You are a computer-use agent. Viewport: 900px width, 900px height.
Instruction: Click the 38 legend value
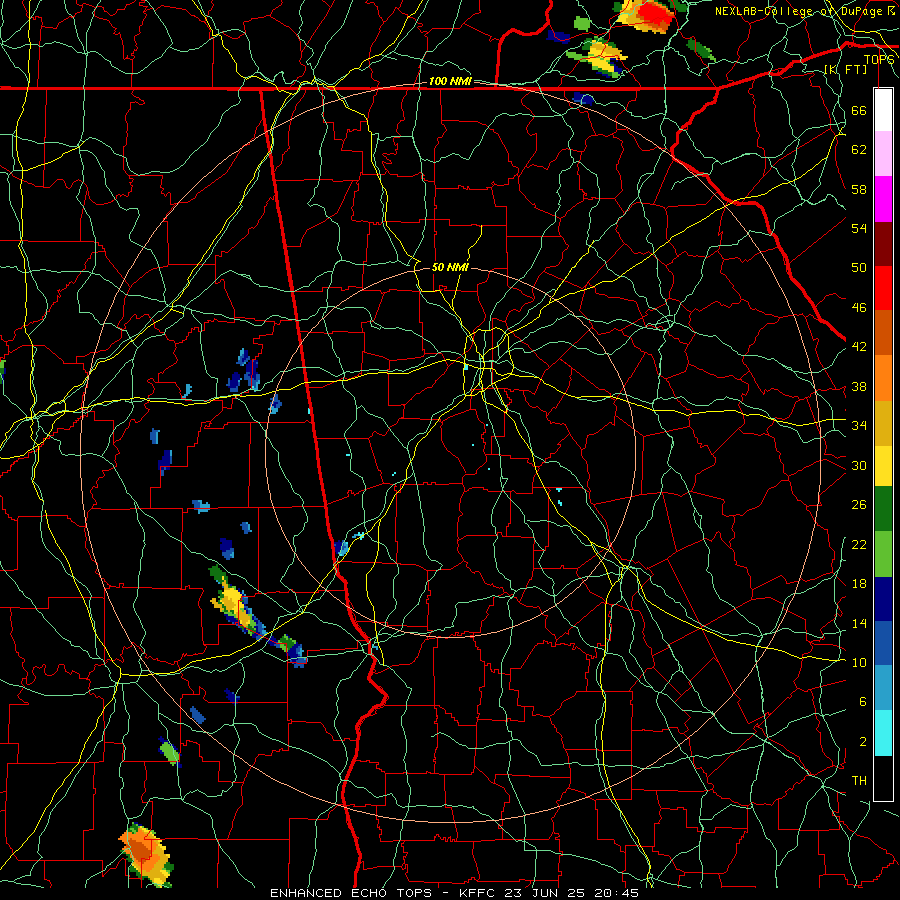tap(859, 386)
